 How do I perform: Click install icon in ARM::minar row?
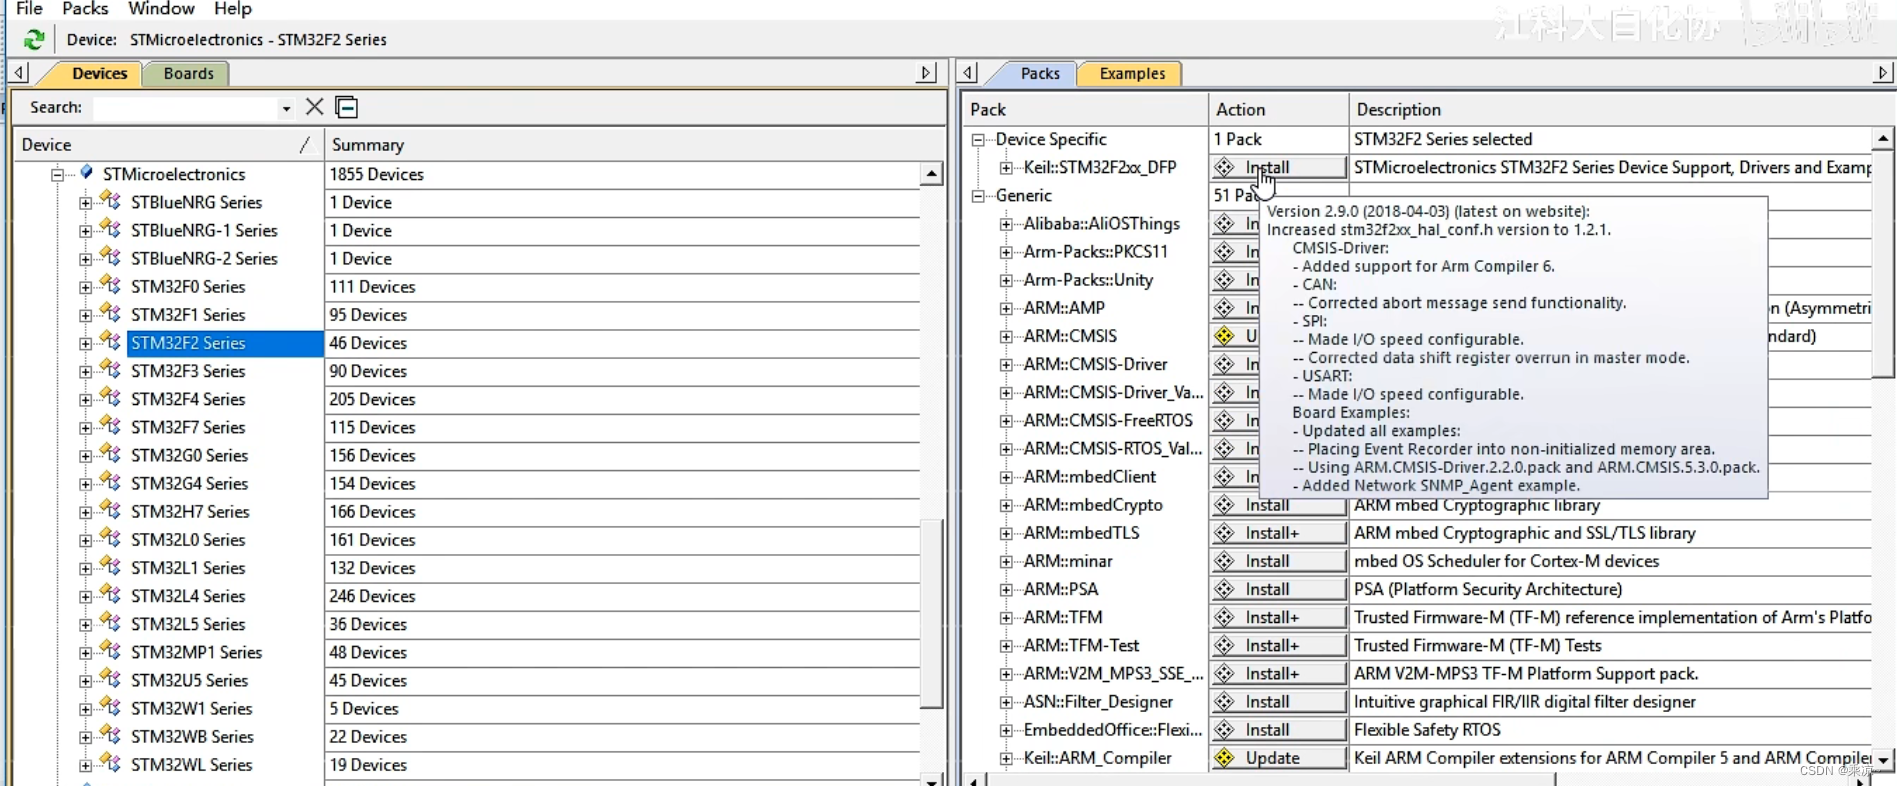(1225, 561)
